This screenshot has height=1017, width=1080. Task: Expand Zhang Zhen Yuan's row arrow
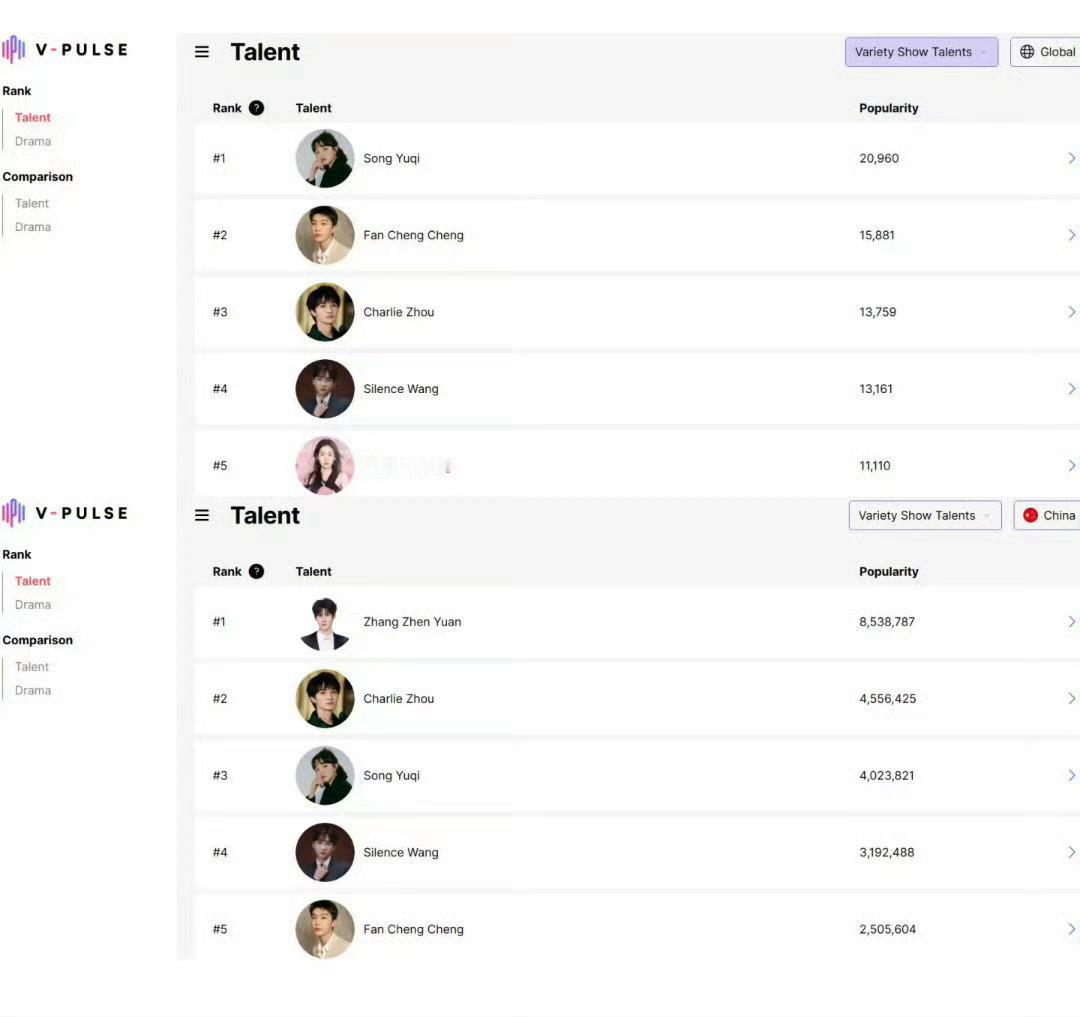coord(1071,622)
